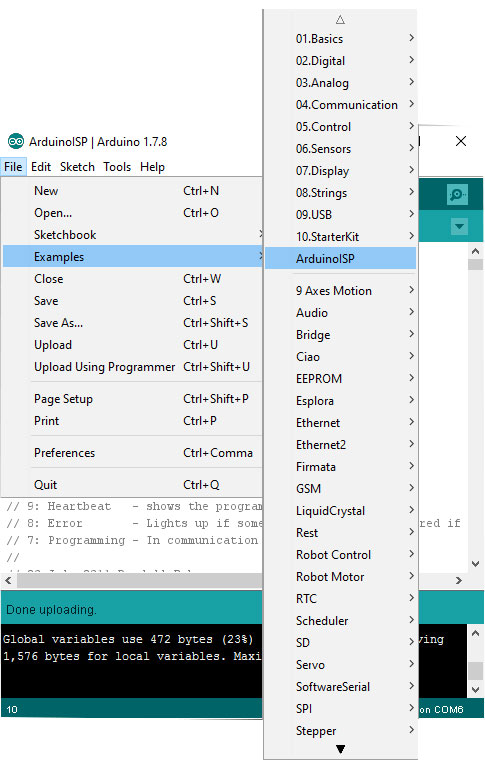Click editor horizontal scrollbar left arrow
The image size is (485, 760).
(8, 580)
